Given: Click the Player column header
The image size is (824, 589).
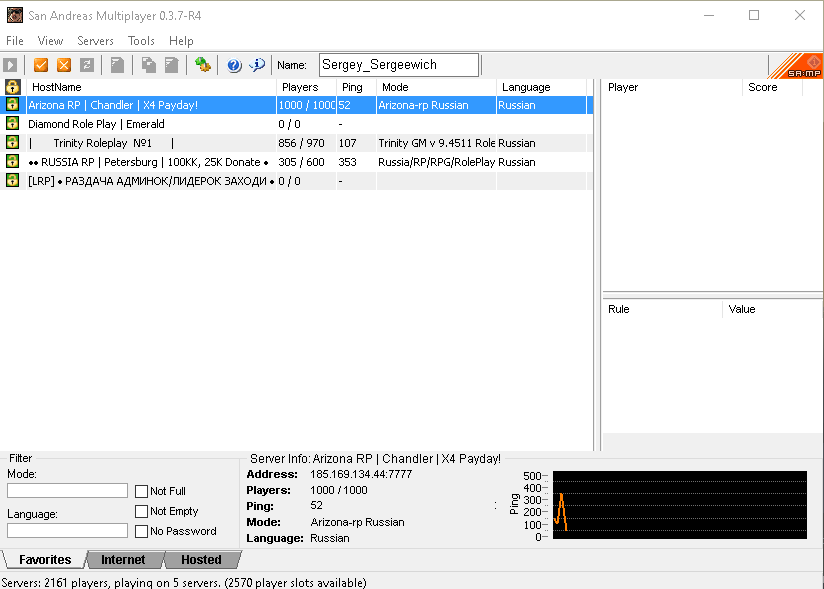Looking at the screenshot, I should [672, 87].
